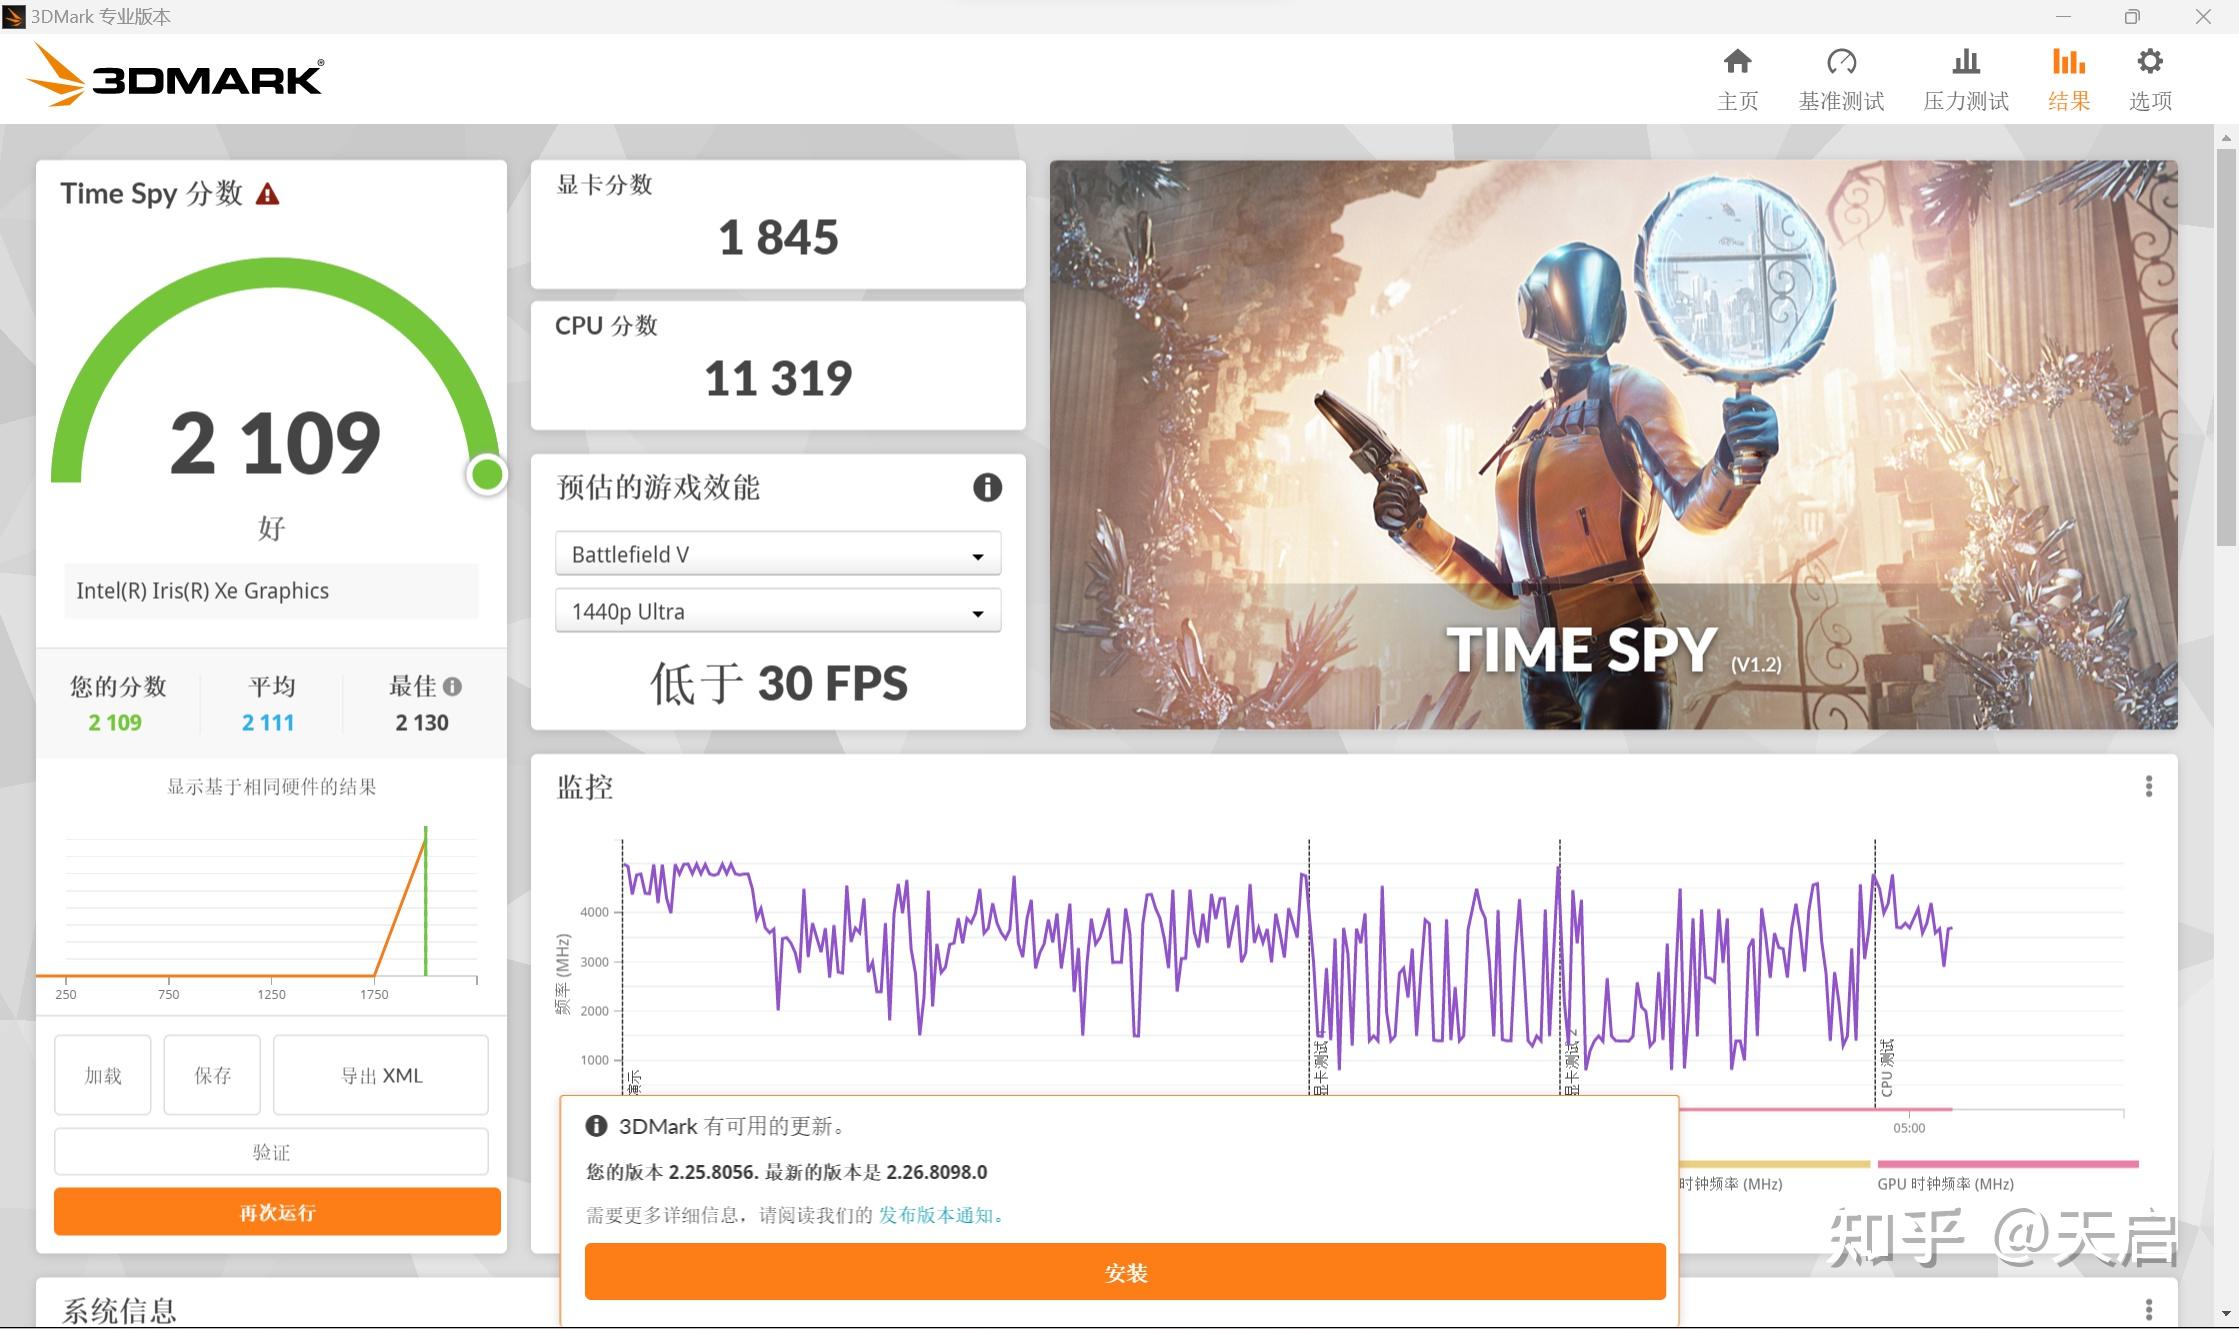Open system info panel three-dot menu
This screenshot has height=1329, width=2239.
(x=2148, y=1309)
